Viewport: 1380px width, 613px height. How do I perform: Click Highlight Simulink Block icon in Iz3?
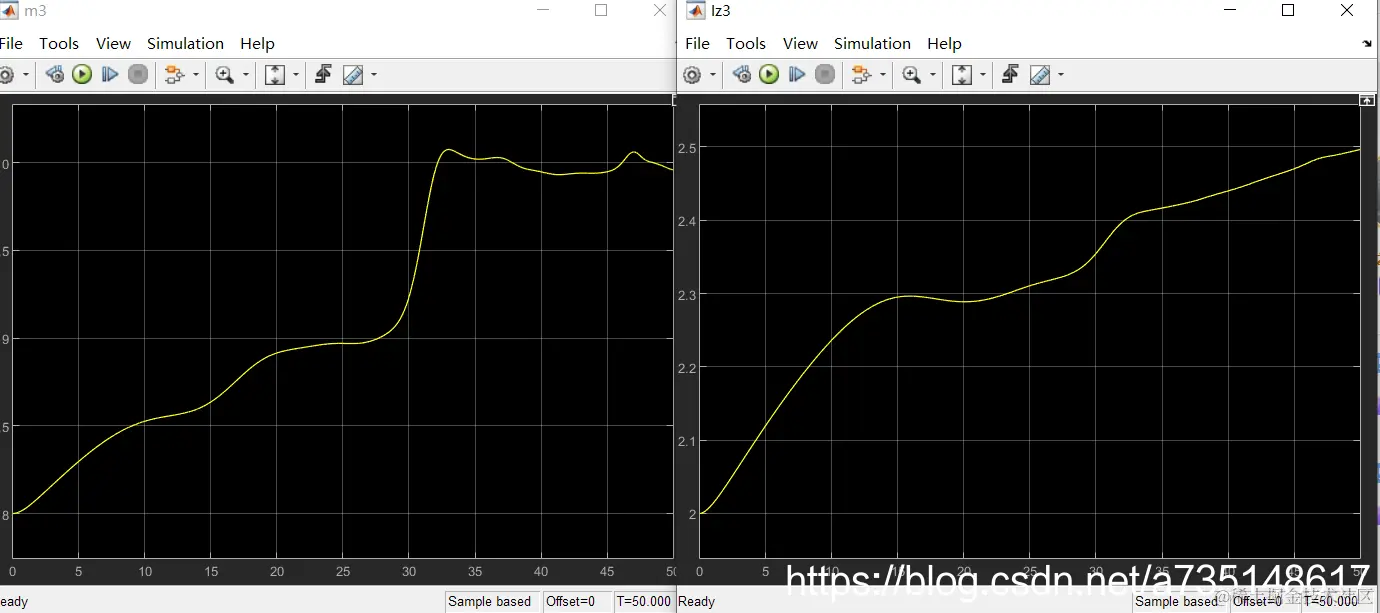tap(861, 74)
